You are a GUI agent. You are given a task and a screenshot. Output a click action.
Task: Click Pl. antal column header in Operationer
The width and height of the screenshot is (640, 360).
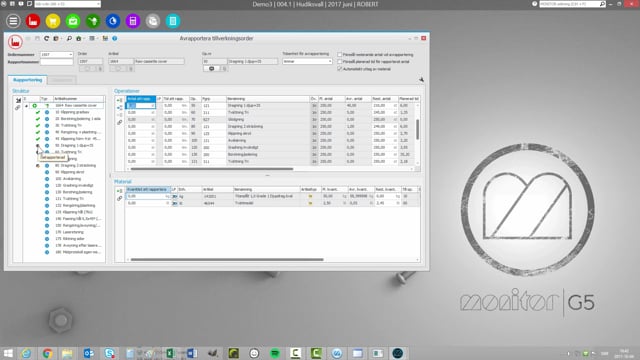tap(331, 99)
